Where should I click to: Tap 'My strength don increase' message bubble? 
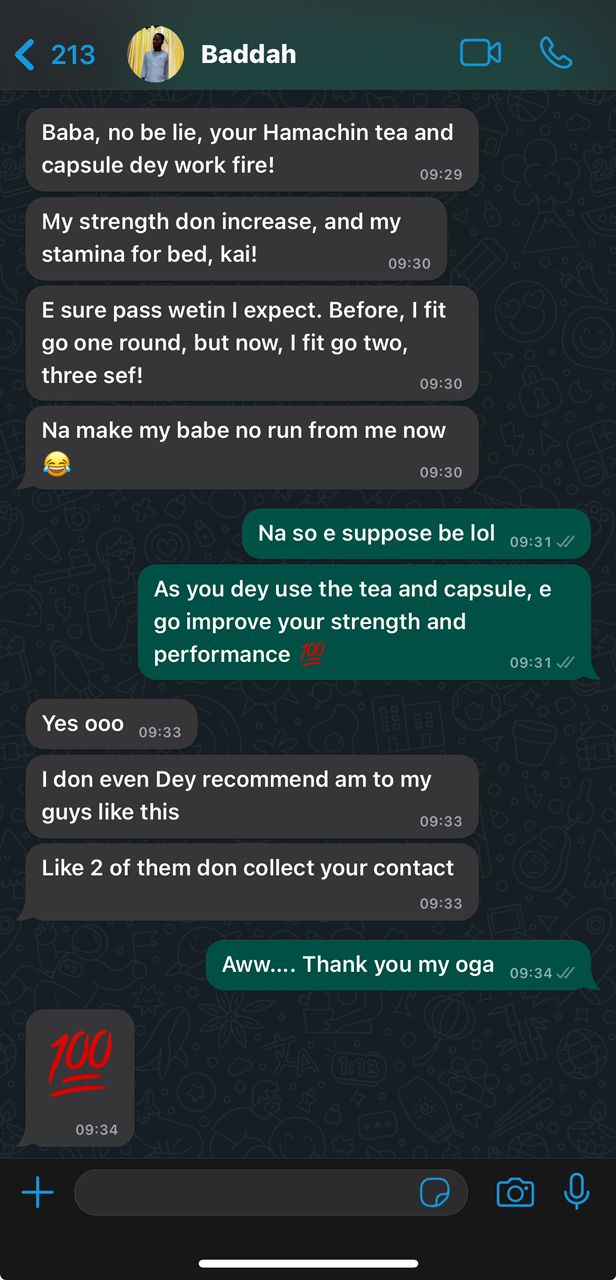click(x=235, y=239)
